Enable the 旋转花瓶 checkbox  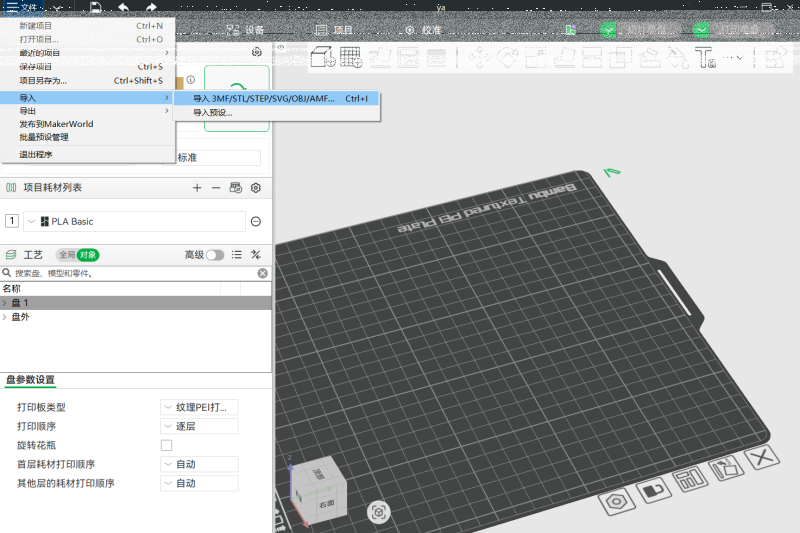click(166, 445)
